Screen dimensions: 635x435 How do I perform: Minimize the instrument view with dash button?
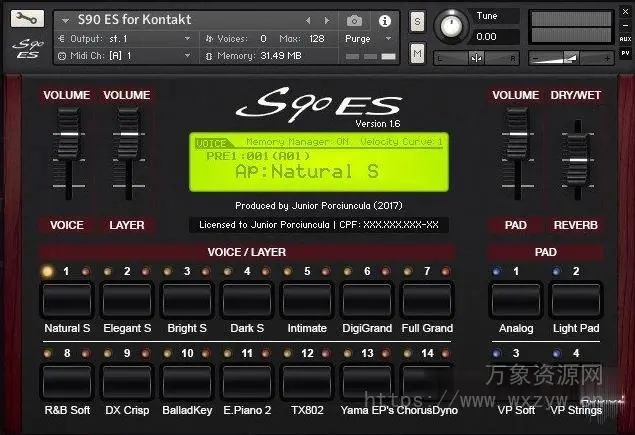(625, 26)
